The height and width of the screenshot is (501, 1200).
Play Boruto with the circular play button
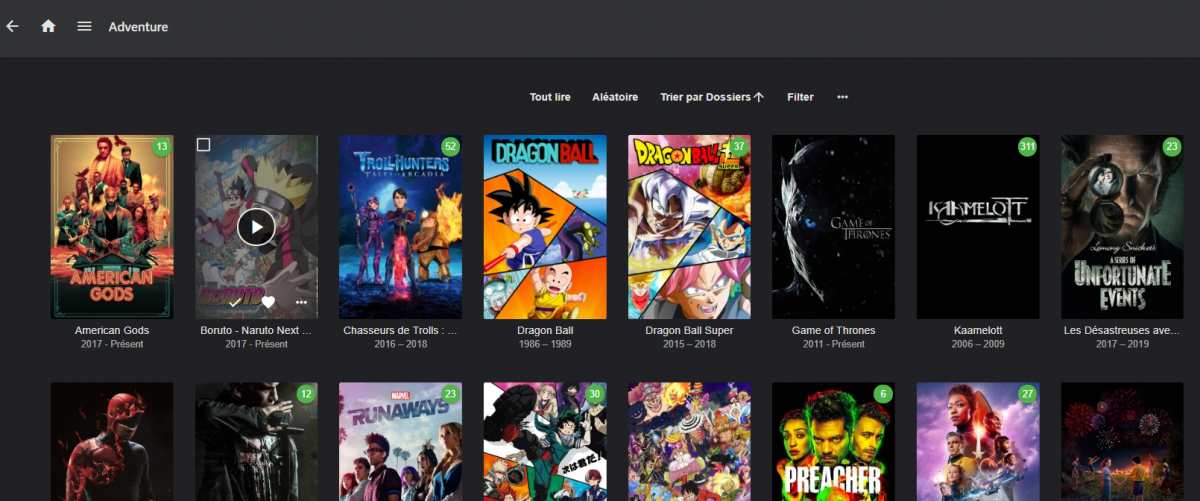click(256, 227)
